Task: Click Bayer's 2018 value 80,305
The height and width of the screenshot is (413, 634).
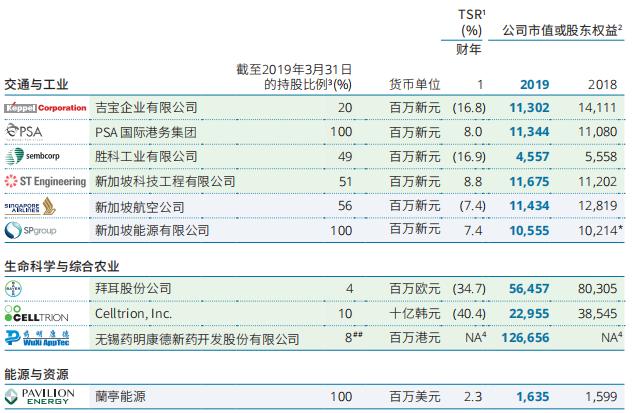Action: click(x=598, y=289)
